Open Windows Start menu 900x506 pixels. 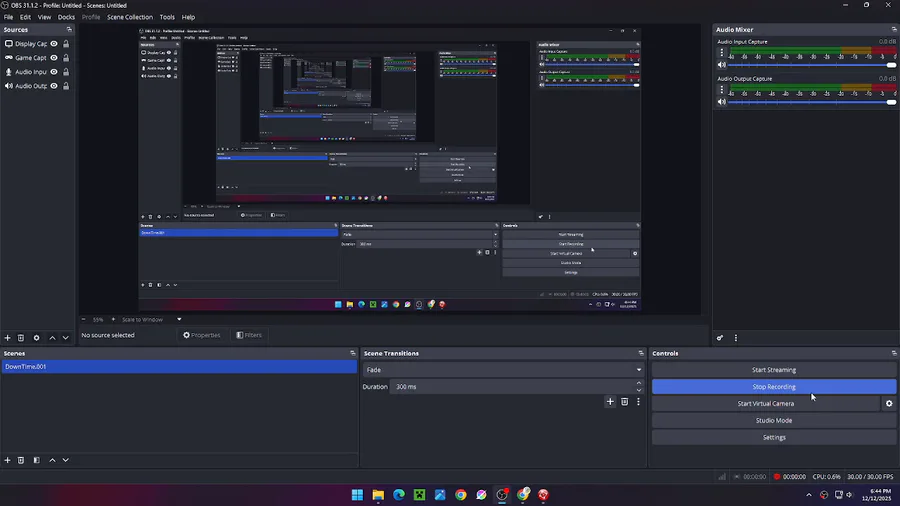(x=357, y=495)
